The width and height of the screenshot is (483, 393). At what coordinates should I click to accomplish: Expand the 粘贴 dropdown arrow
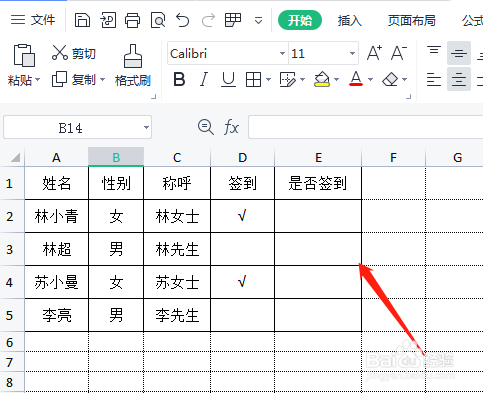[x=37, y=80]
